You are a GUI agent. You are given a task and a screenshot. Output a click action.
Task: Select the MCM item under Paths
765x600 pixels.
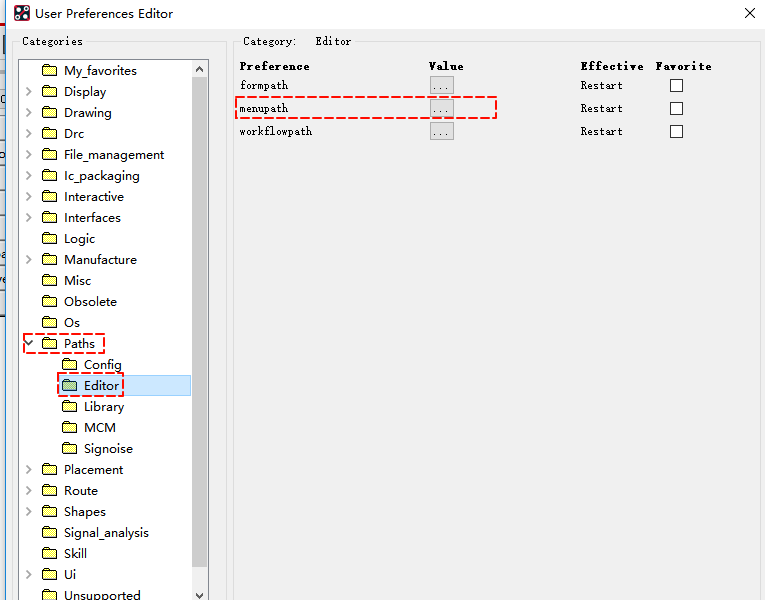click(x=99, y=428)
